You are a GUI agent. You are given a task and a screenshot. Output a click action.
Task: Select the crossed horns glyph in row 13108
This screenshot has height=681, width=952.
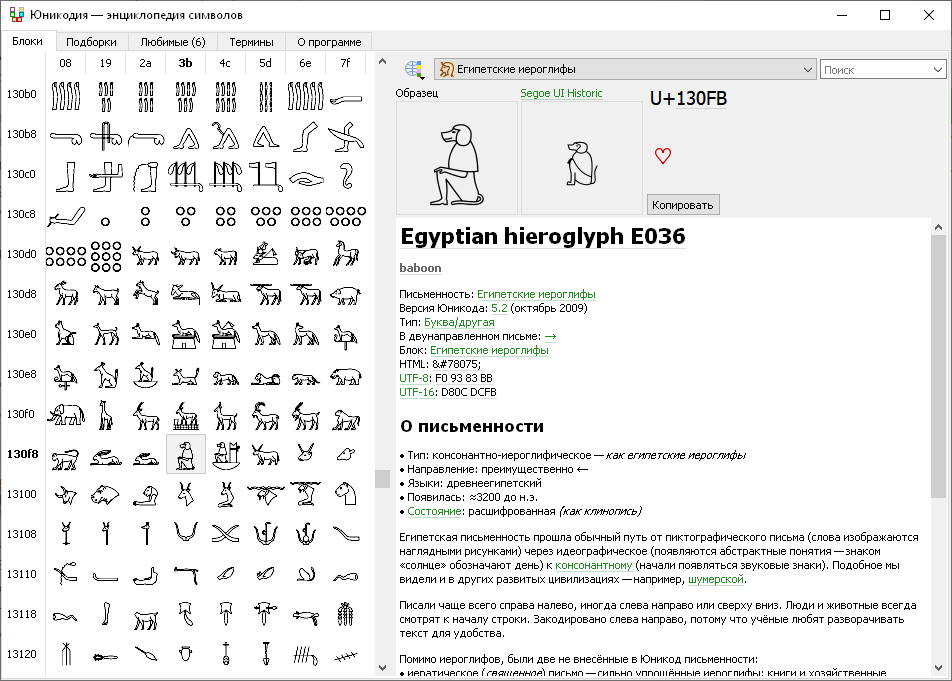click(x=225, y=534)
